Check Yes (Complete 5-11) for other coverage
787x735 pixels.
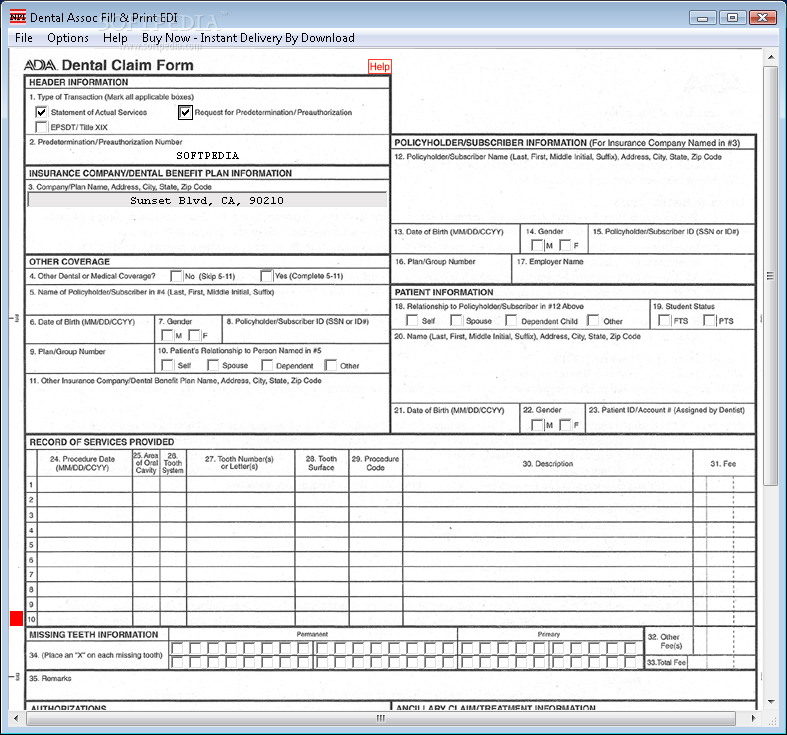coord(267,276)
